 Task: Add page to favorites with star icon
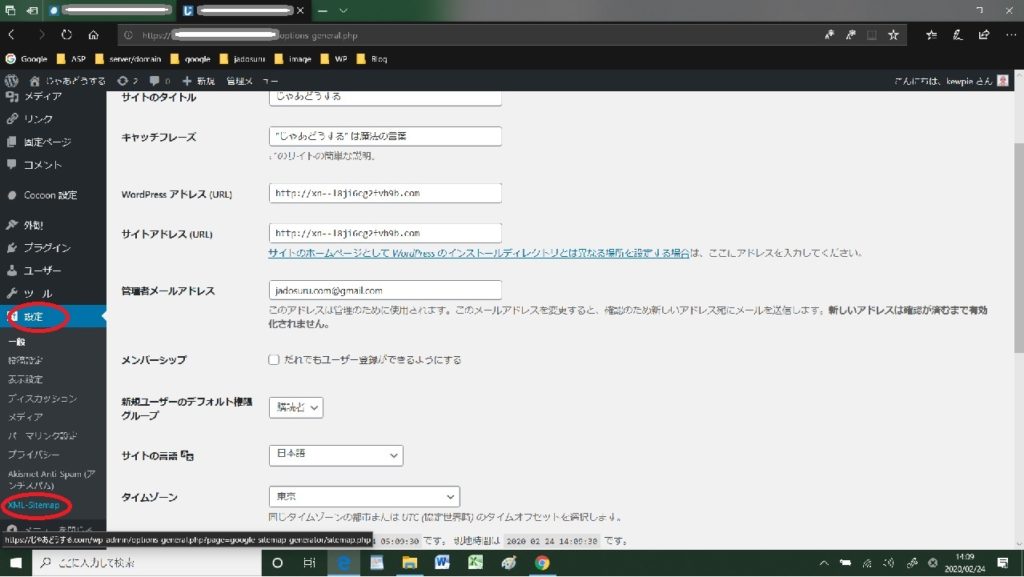(x=893, y=34)
